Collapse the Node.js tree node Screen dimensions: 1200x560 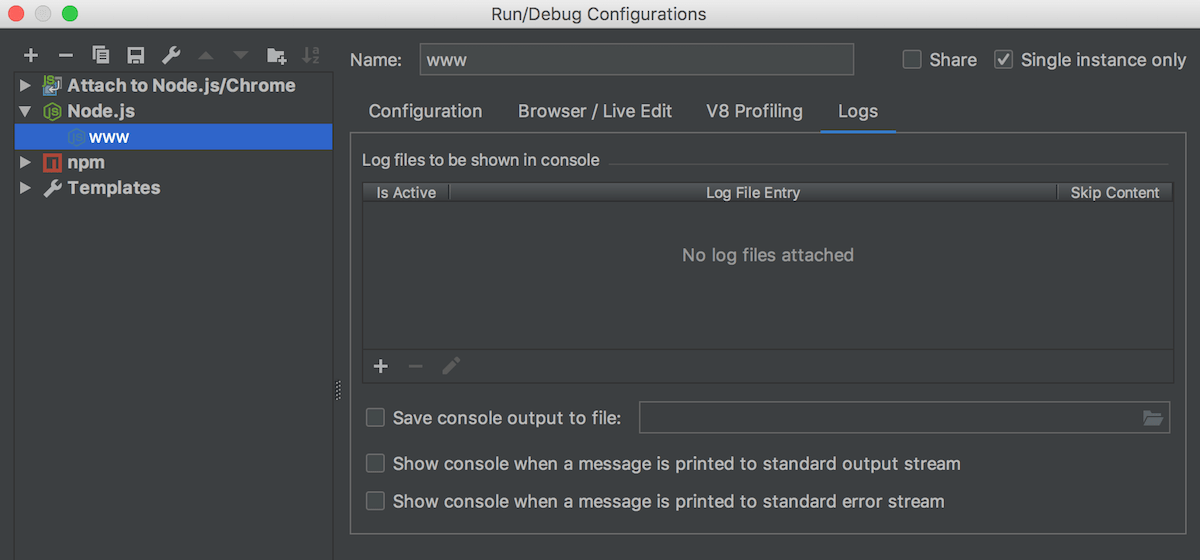[x=26, y=111]
